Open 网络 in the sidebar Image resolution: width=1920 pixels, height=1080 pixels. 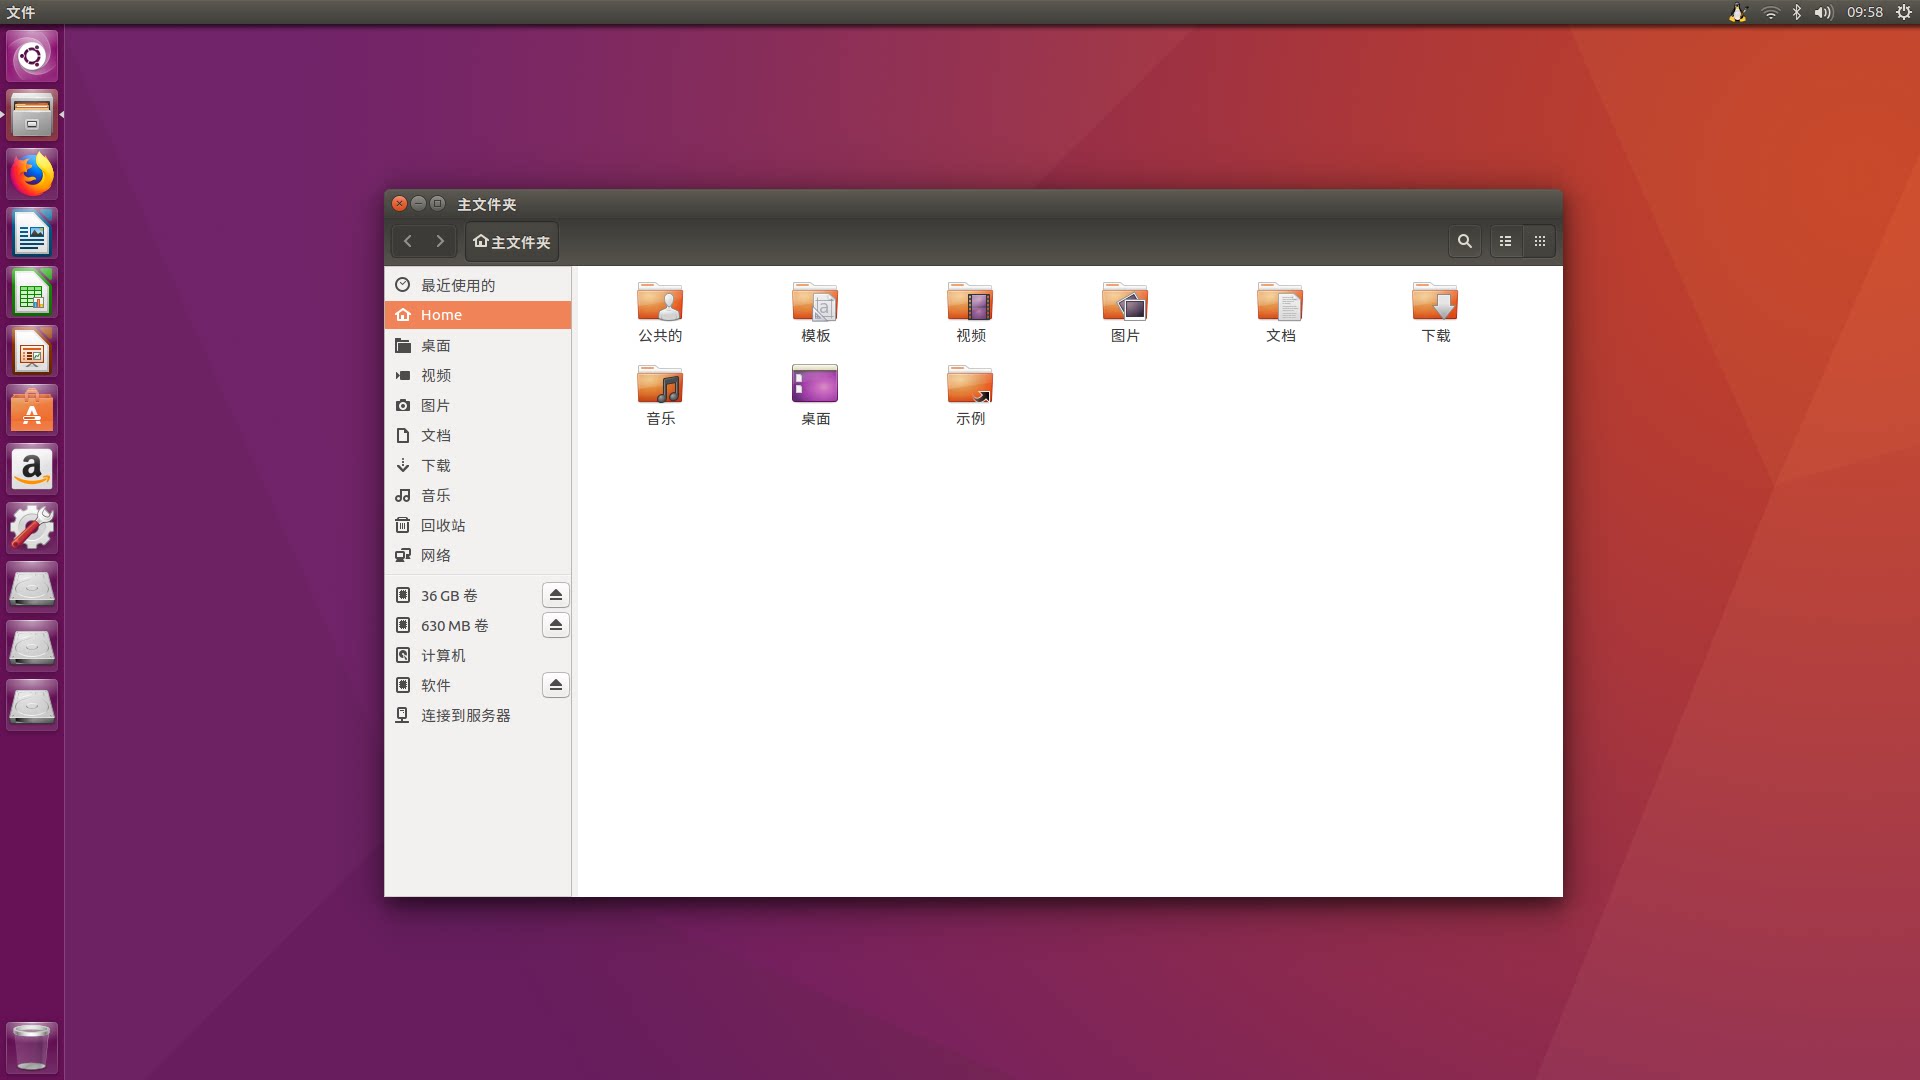(435, 555)
